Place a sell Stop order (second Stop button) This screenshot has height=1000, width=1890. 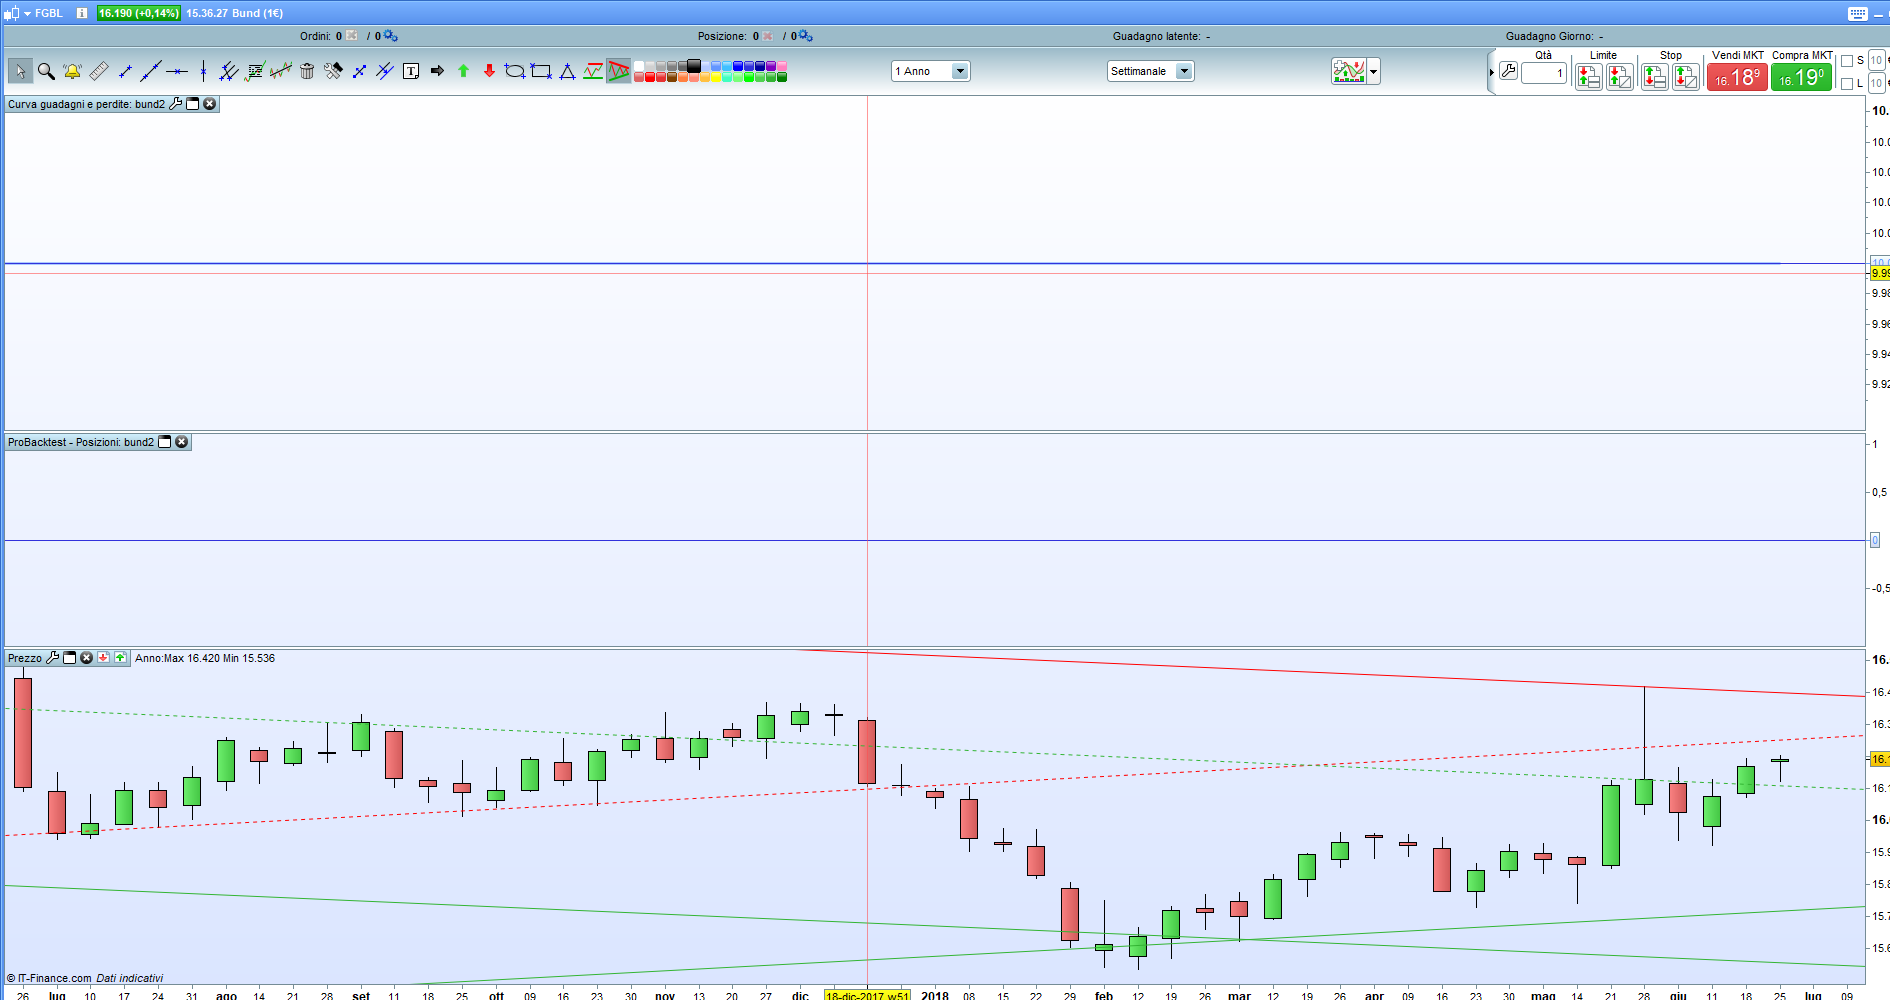click(1686, 77)
